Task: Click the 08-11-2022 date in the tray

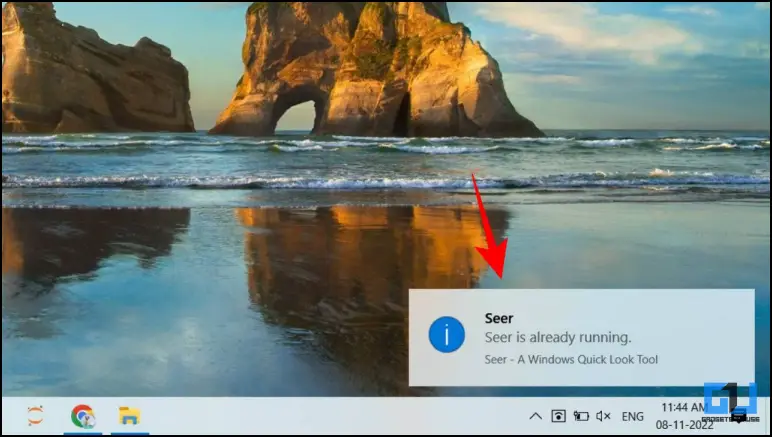Action: click(684, 425)
